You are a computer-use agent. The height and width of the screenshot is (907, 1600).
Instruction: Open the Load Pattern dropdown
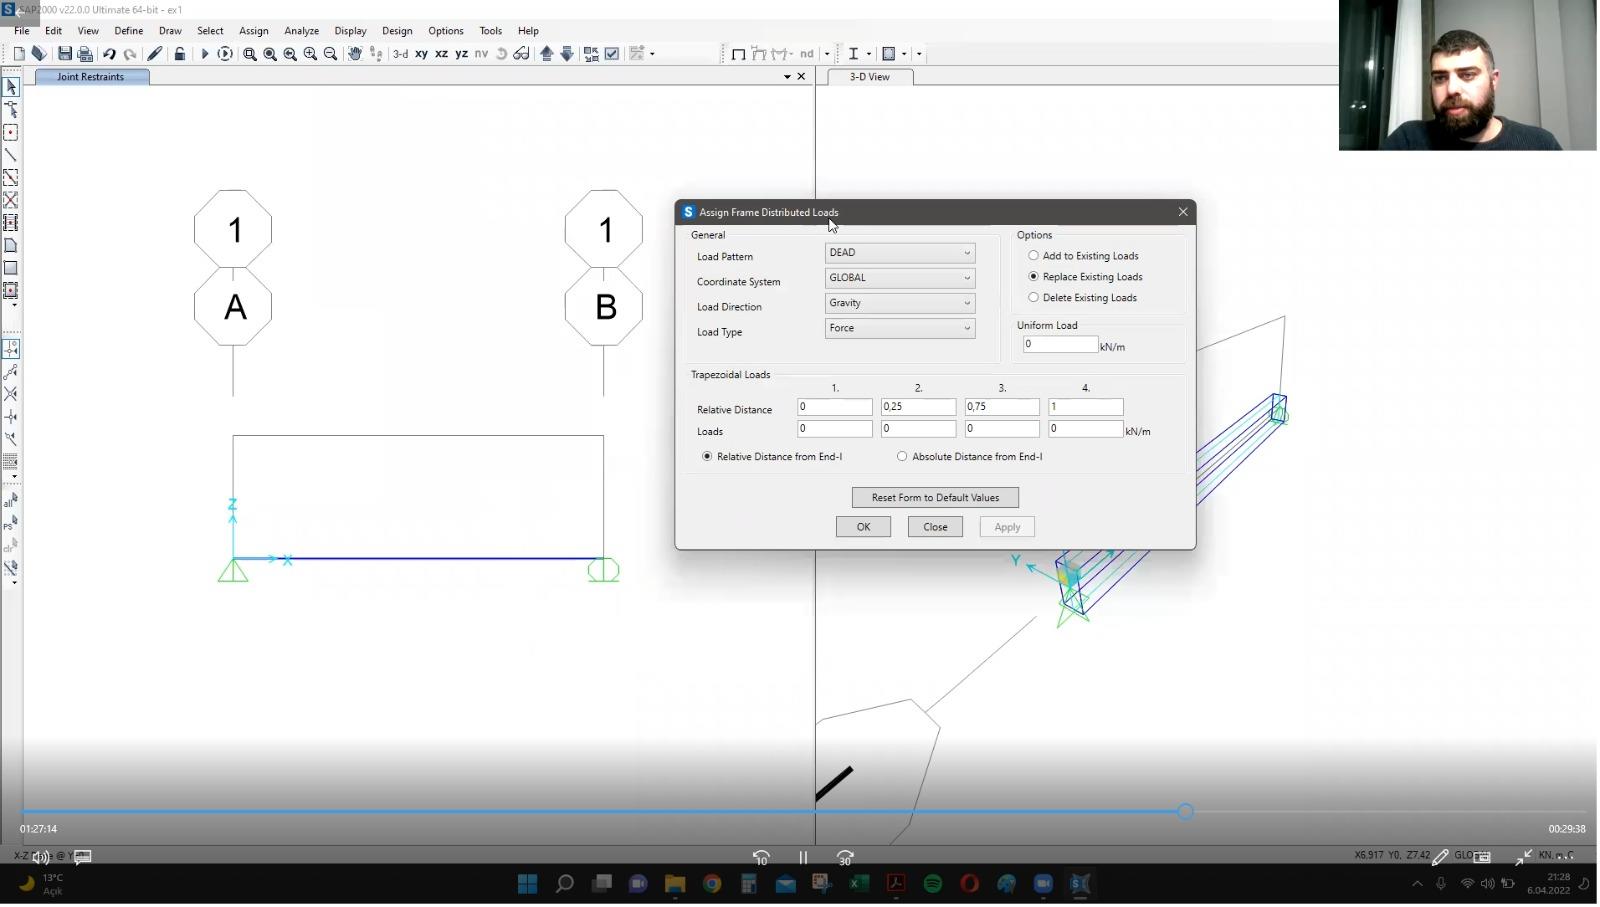[899, 253]
